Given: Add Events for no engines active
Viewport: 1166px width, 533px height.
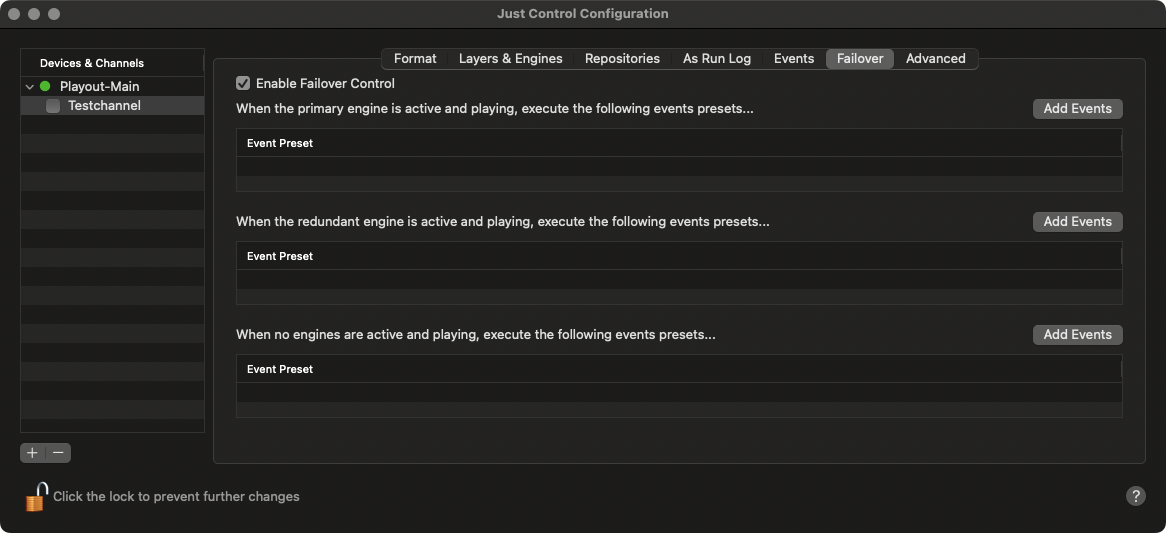Looking at the screenshot, I should 1078,335.
